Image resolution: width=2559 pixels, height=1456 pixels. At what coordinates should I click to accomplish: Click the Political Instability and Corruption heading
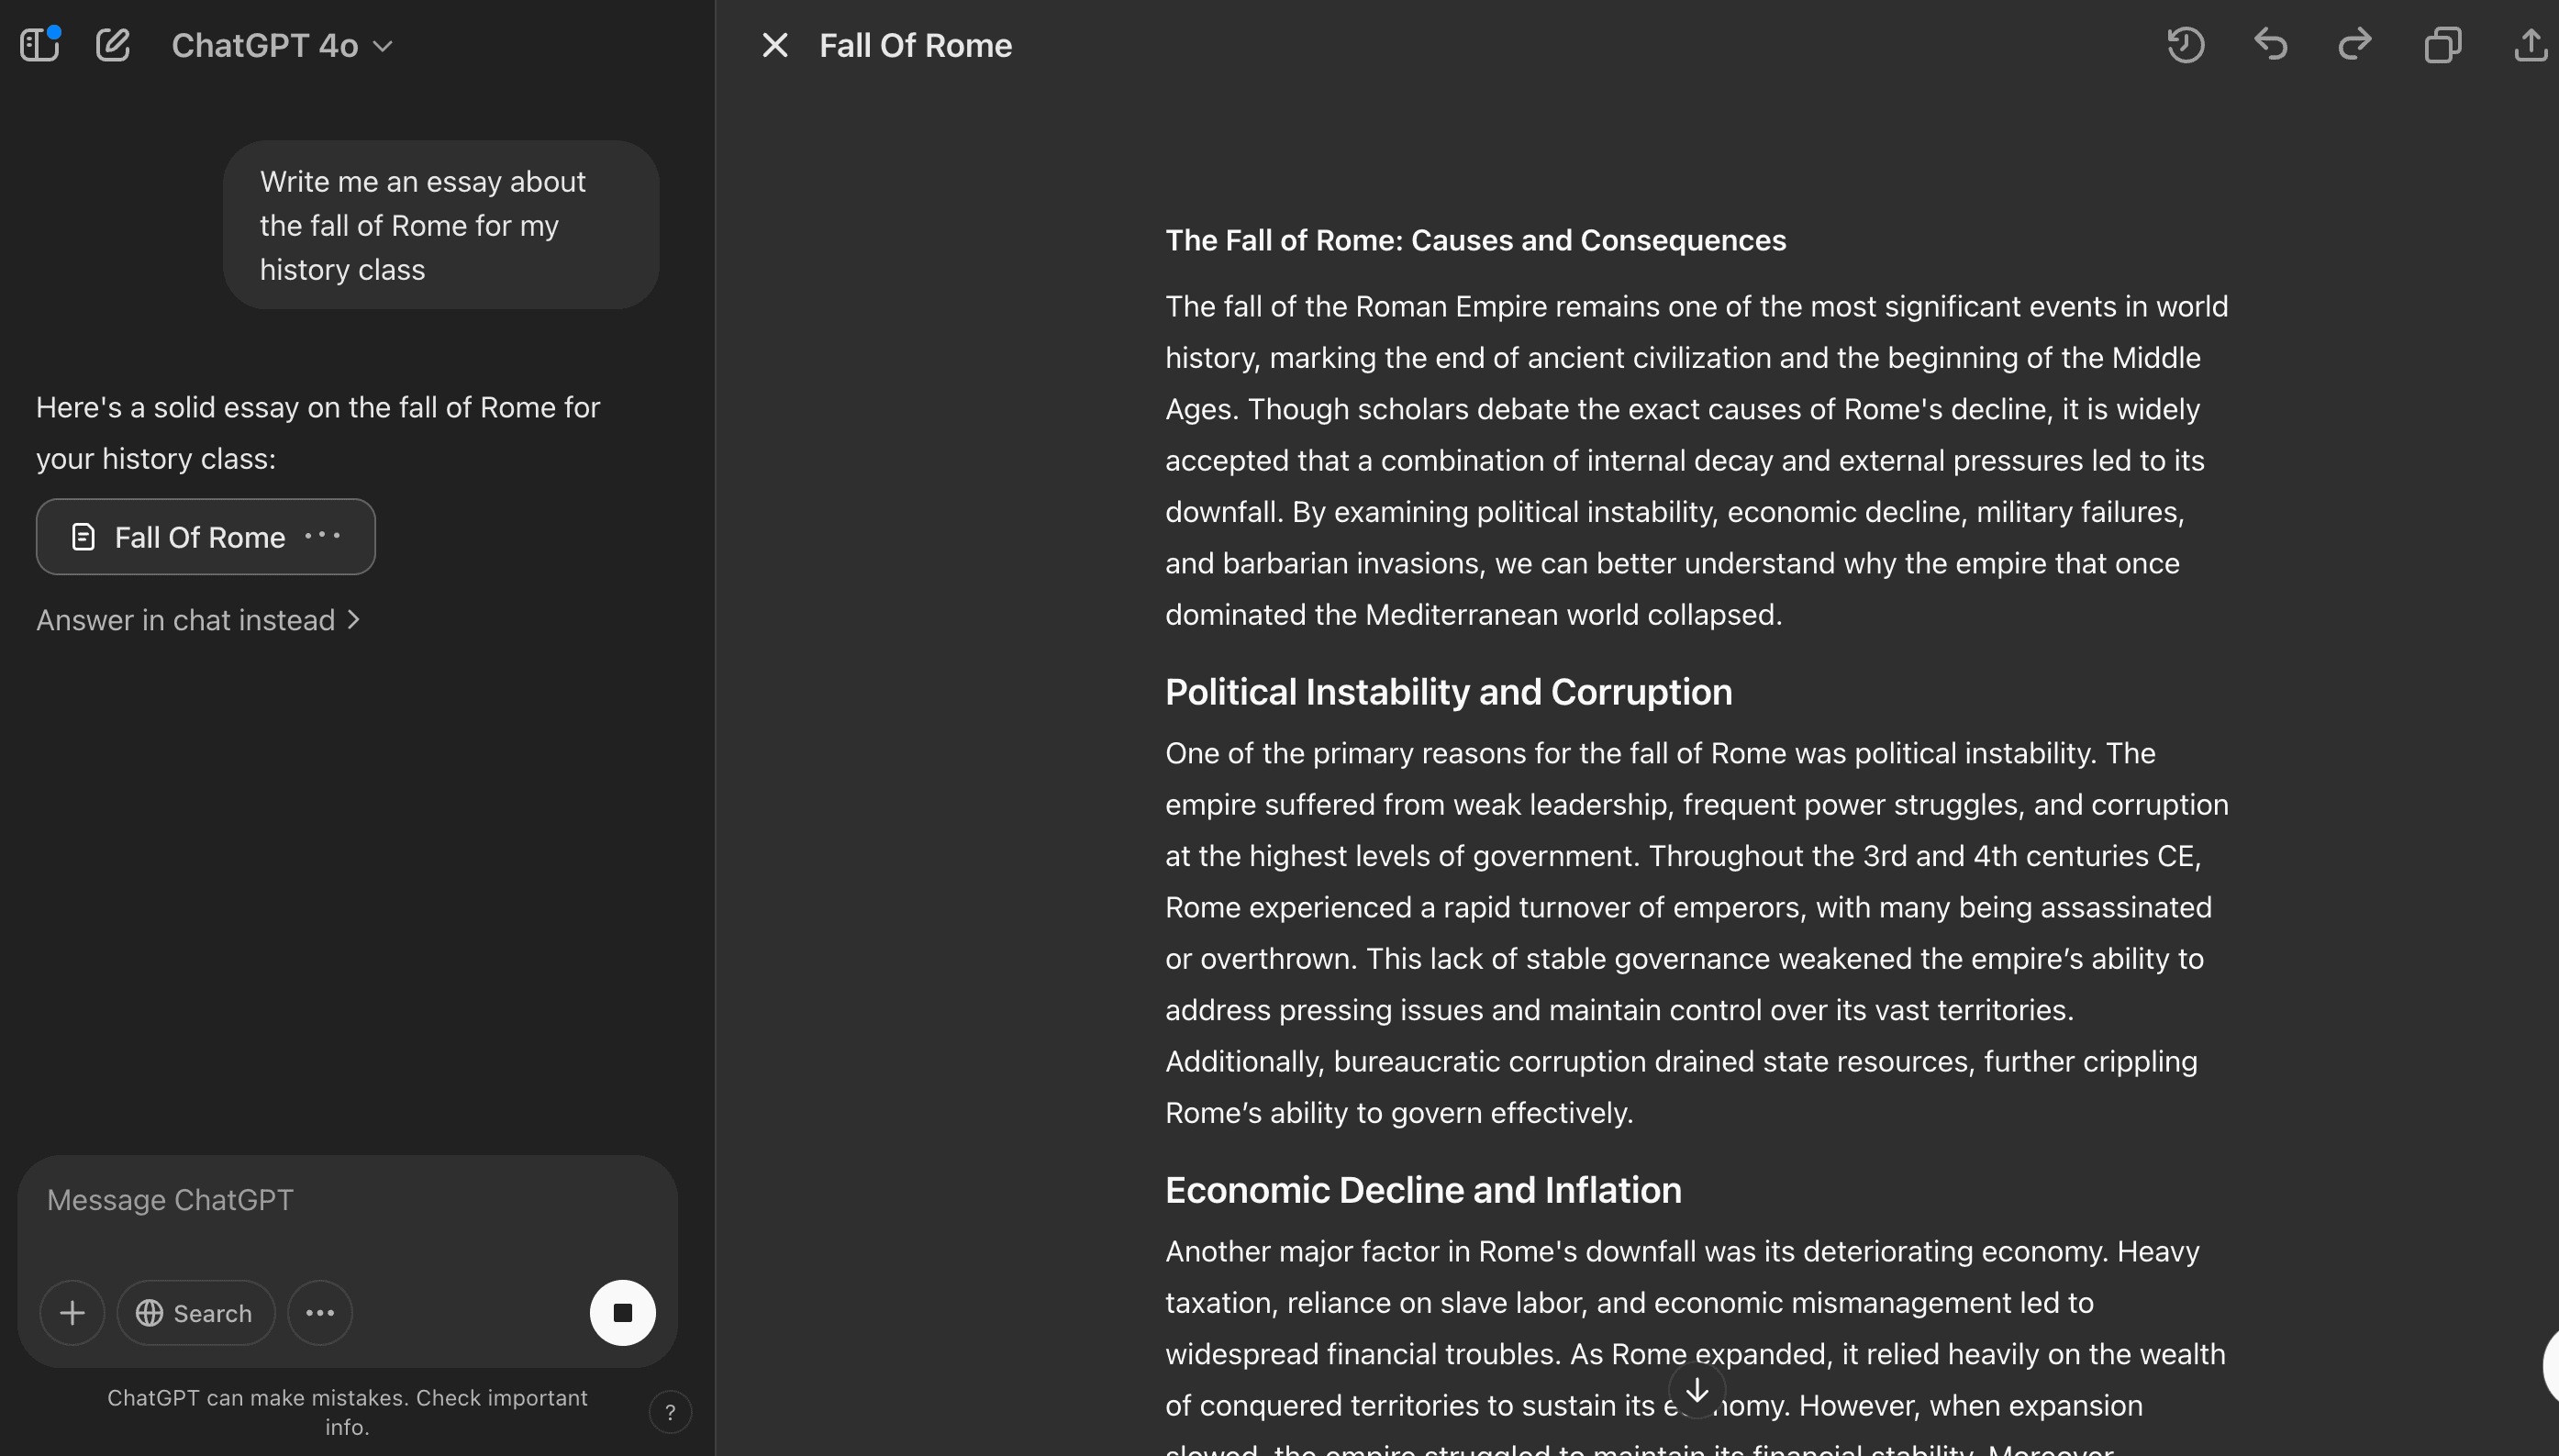1448,692
